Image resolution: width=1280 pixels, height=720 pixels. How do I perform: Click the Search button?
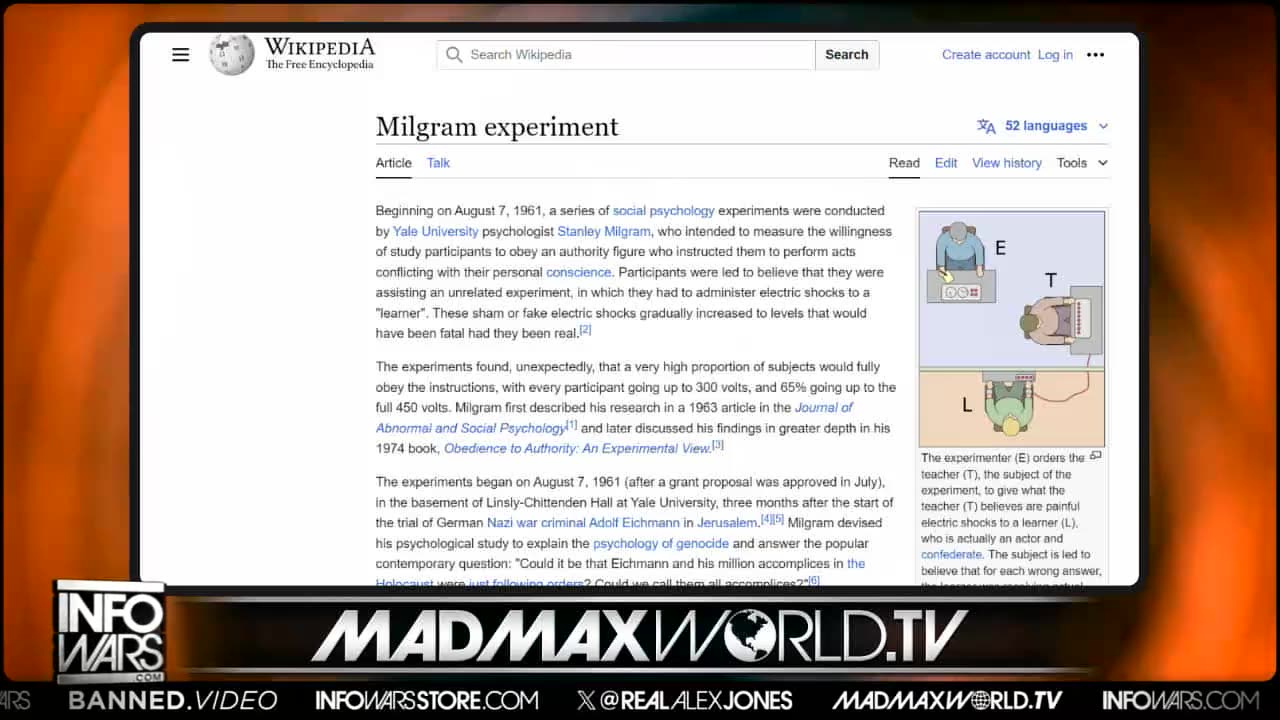click(847, 55)
